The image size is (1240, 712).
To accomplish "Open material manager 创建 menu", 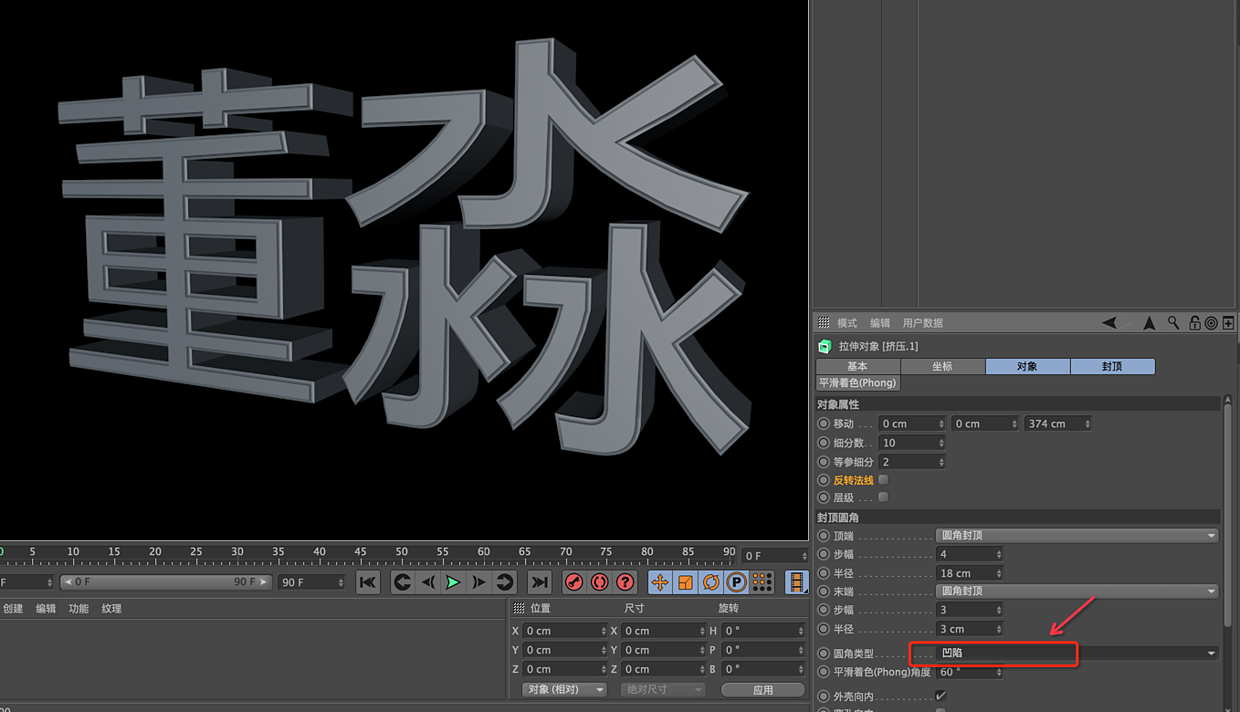I will (x=13, y=608).
